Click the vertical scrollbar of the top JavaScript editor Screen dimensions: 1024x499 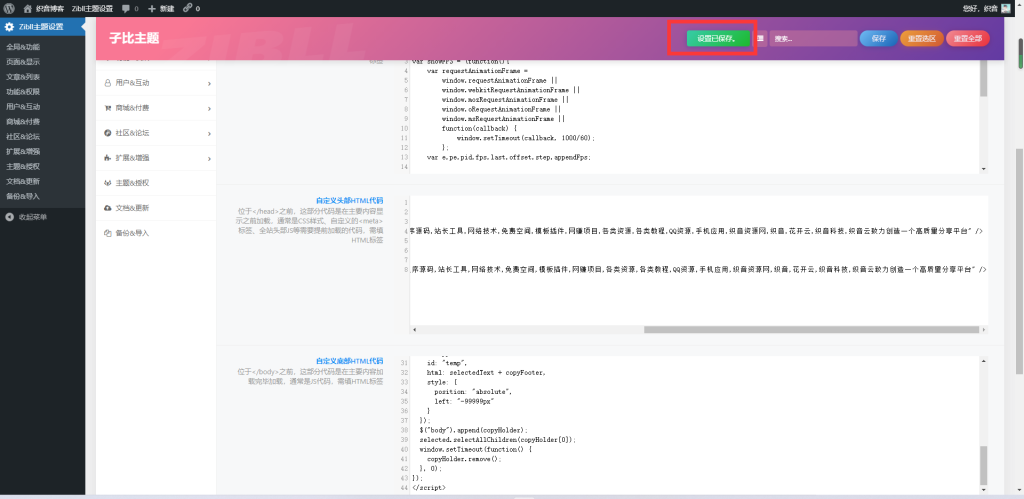click(x=984, y=78)
